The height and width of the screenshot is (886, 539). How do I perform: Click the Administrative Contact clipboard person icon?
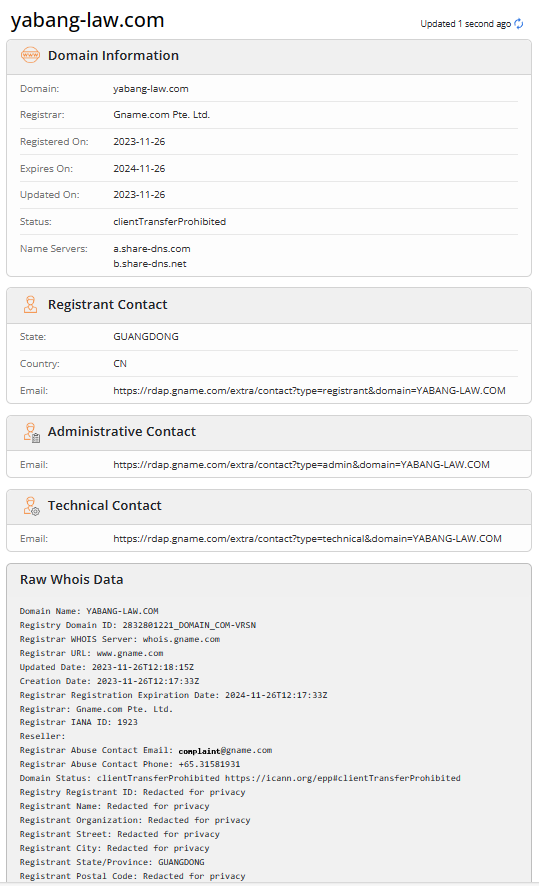(32, 432)
